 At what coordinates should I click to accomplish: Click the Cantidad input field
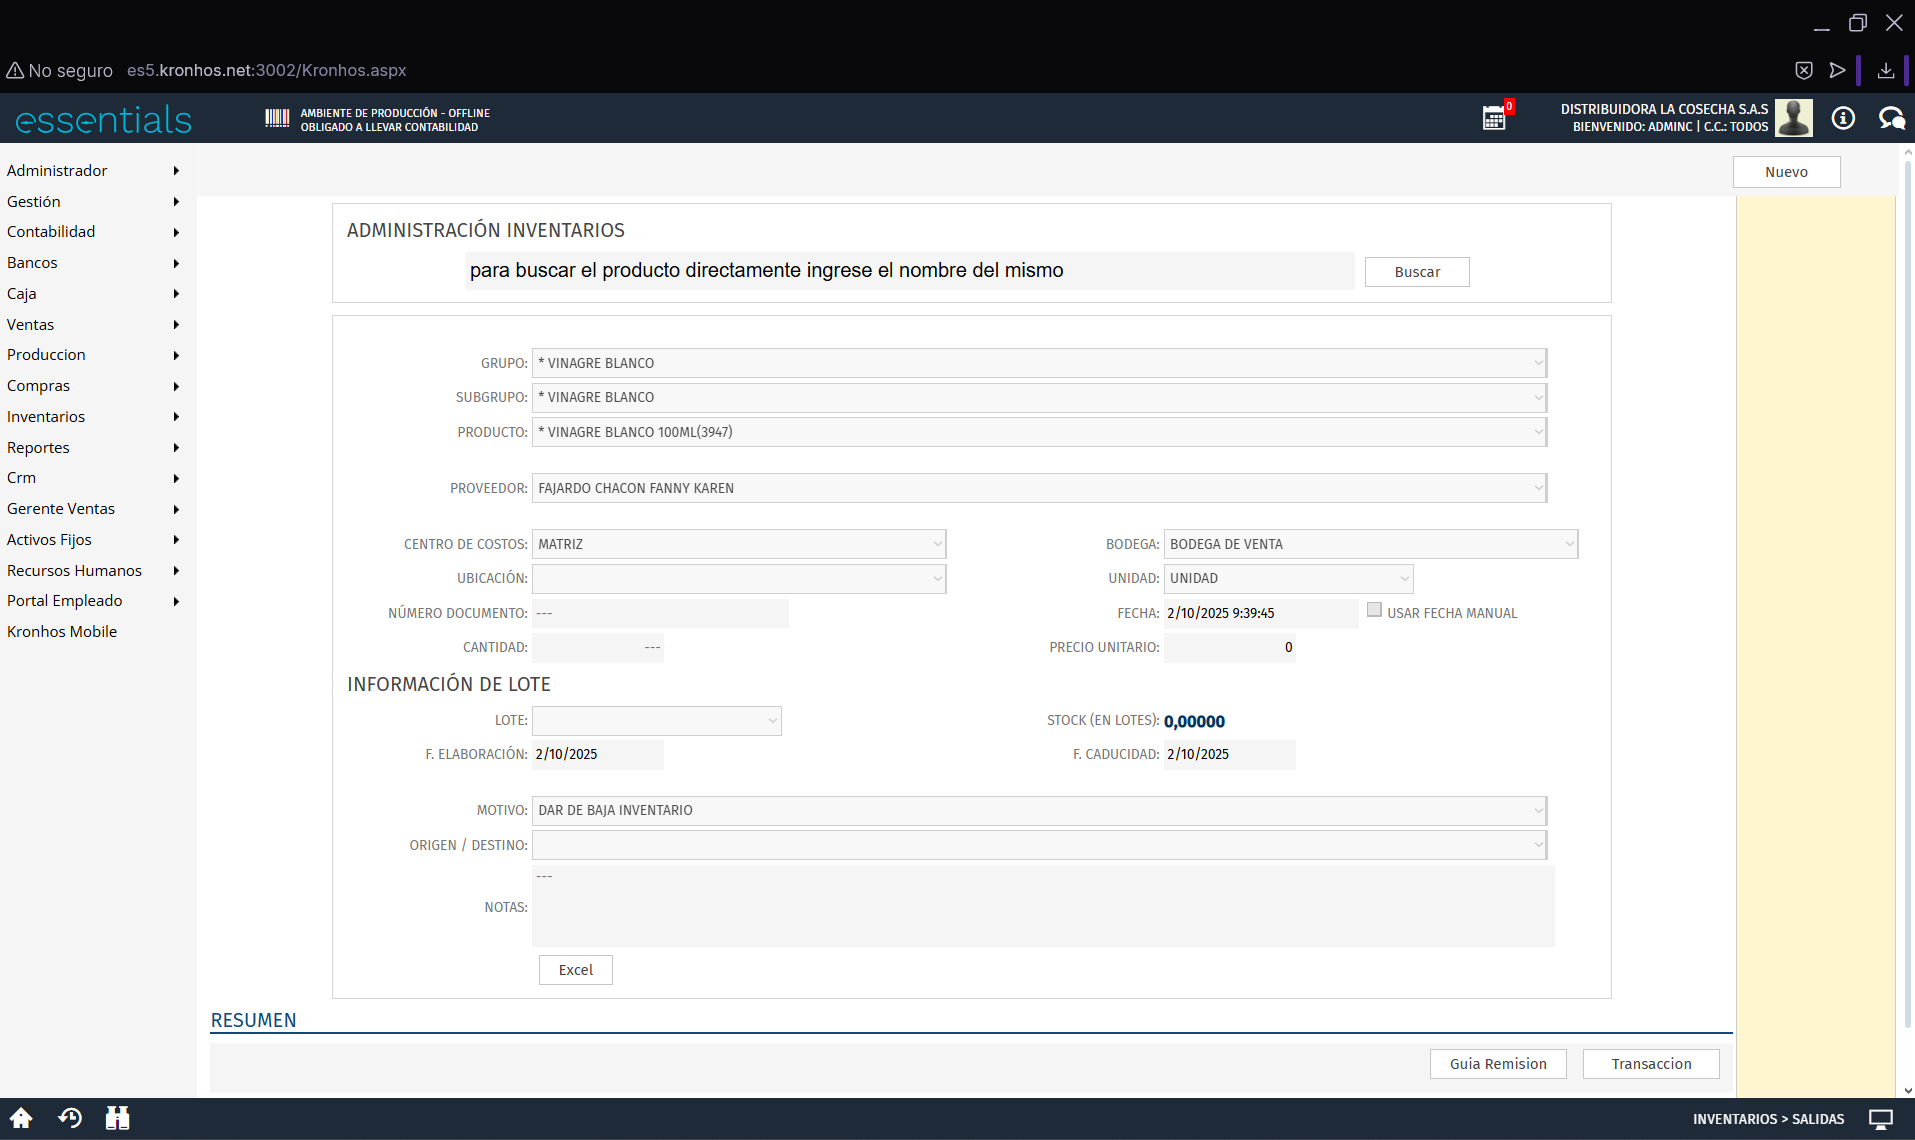(598, 648)
